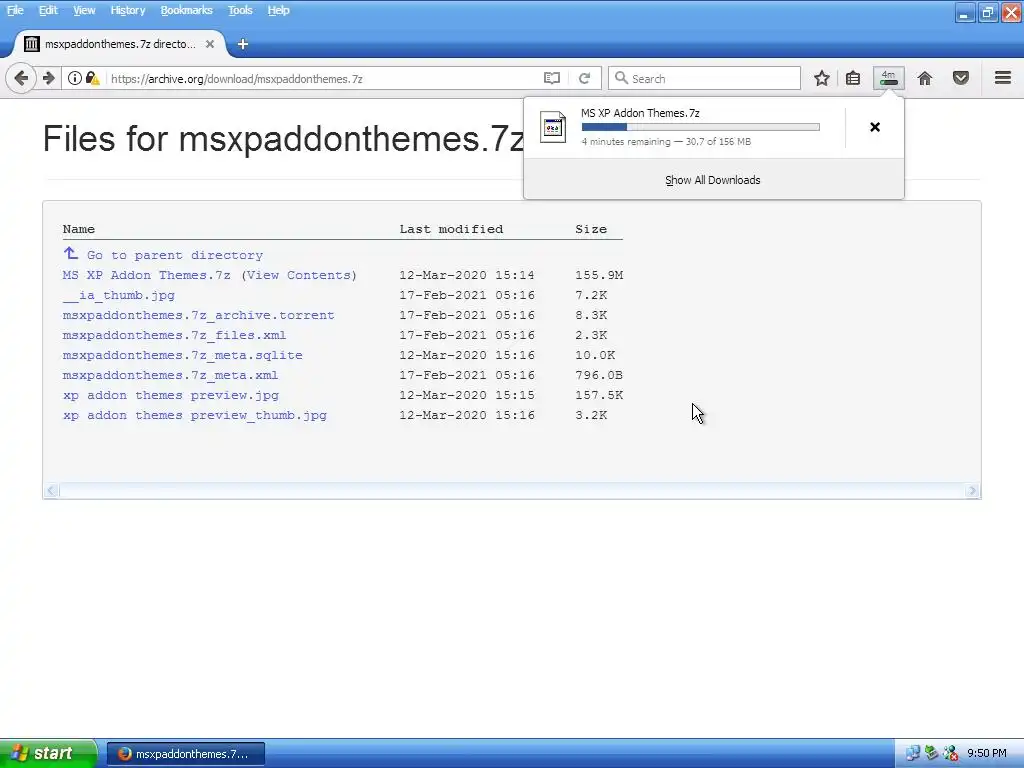Click the horizontal scrollbar right arrow
The width and height of the screenshot is (1024, 768).
tap(972, 490)
